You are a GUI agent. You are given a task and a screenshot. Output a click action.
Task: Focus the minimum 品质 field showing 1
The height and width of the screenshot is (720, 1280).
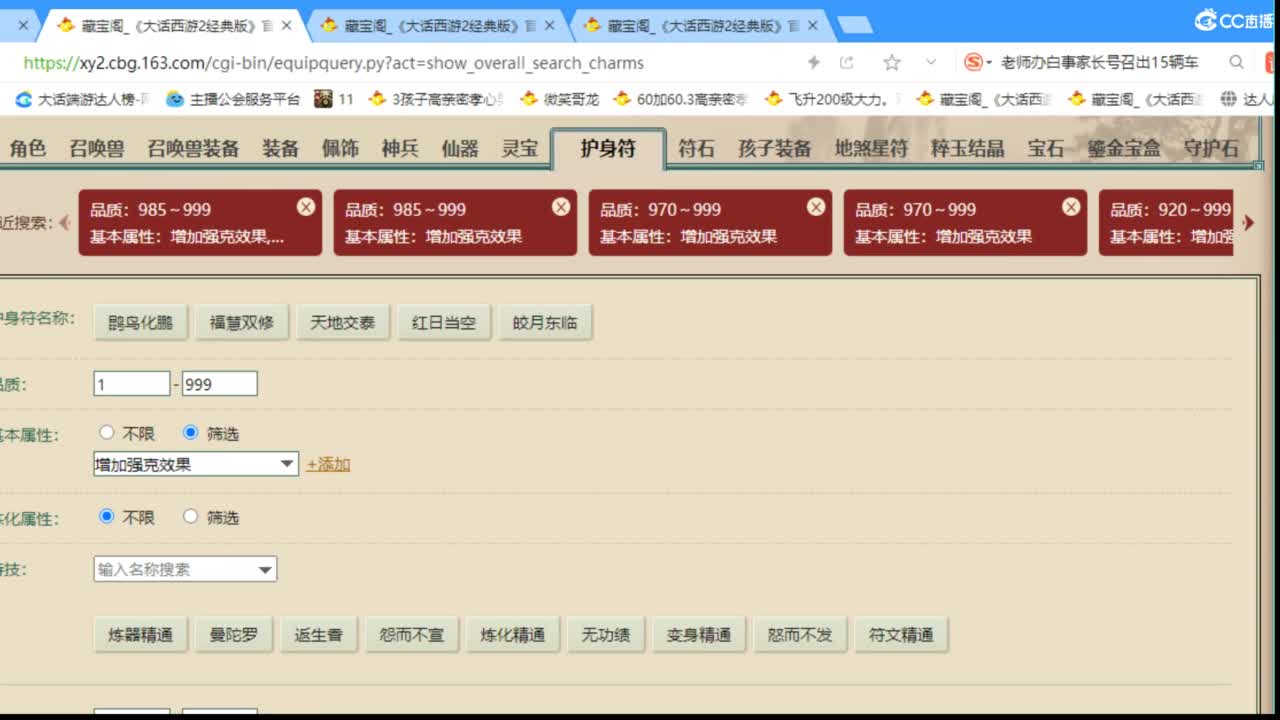132,384
